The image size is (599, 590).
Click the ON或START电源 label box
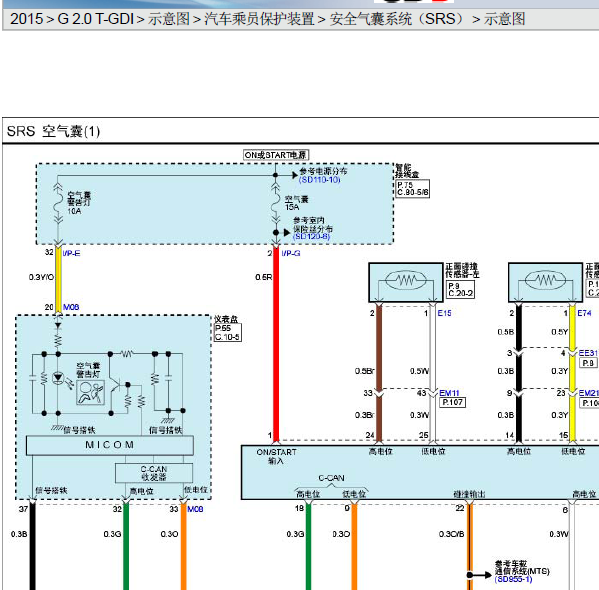276,155
